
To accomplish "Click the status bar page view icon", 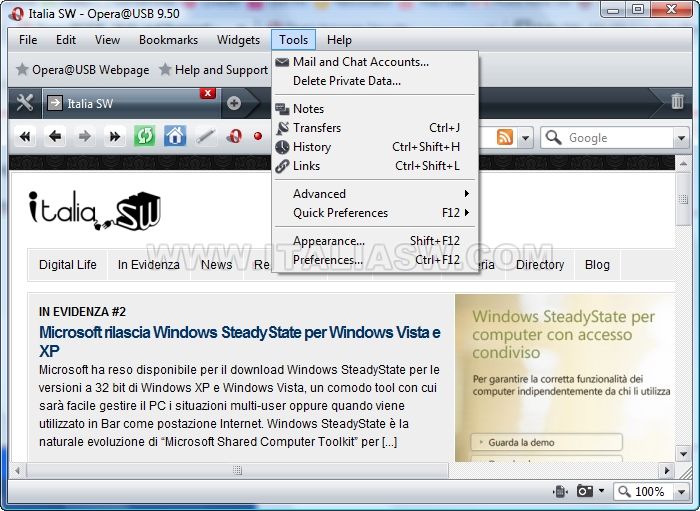I will tap(560, 492).
